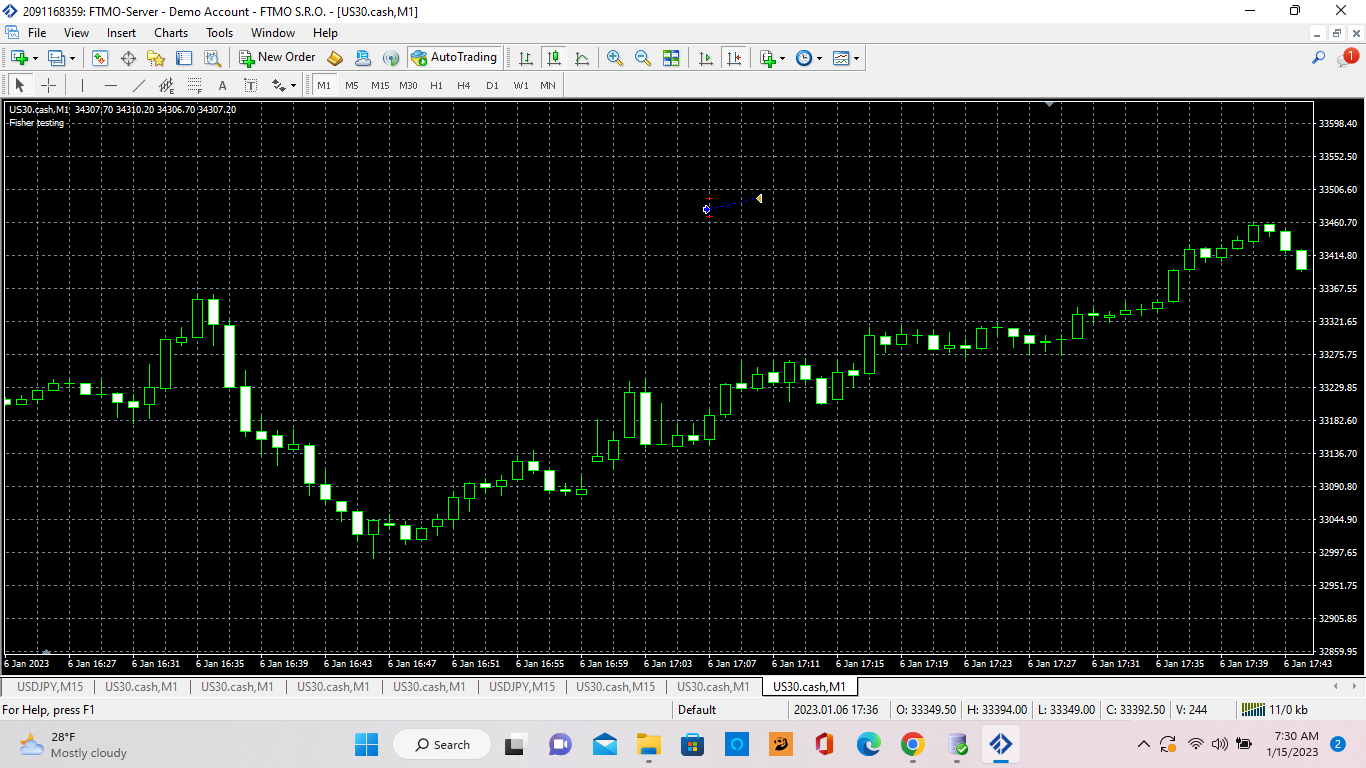This screenshot has height=768, width=1366.
Task: Switch chart to bar chart mode
Action: [525, 58]
